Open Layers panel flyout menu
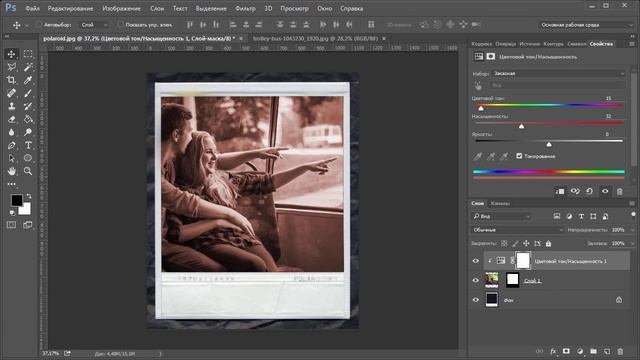The width and height of the screenshot is (640, 360). point(632,203)
